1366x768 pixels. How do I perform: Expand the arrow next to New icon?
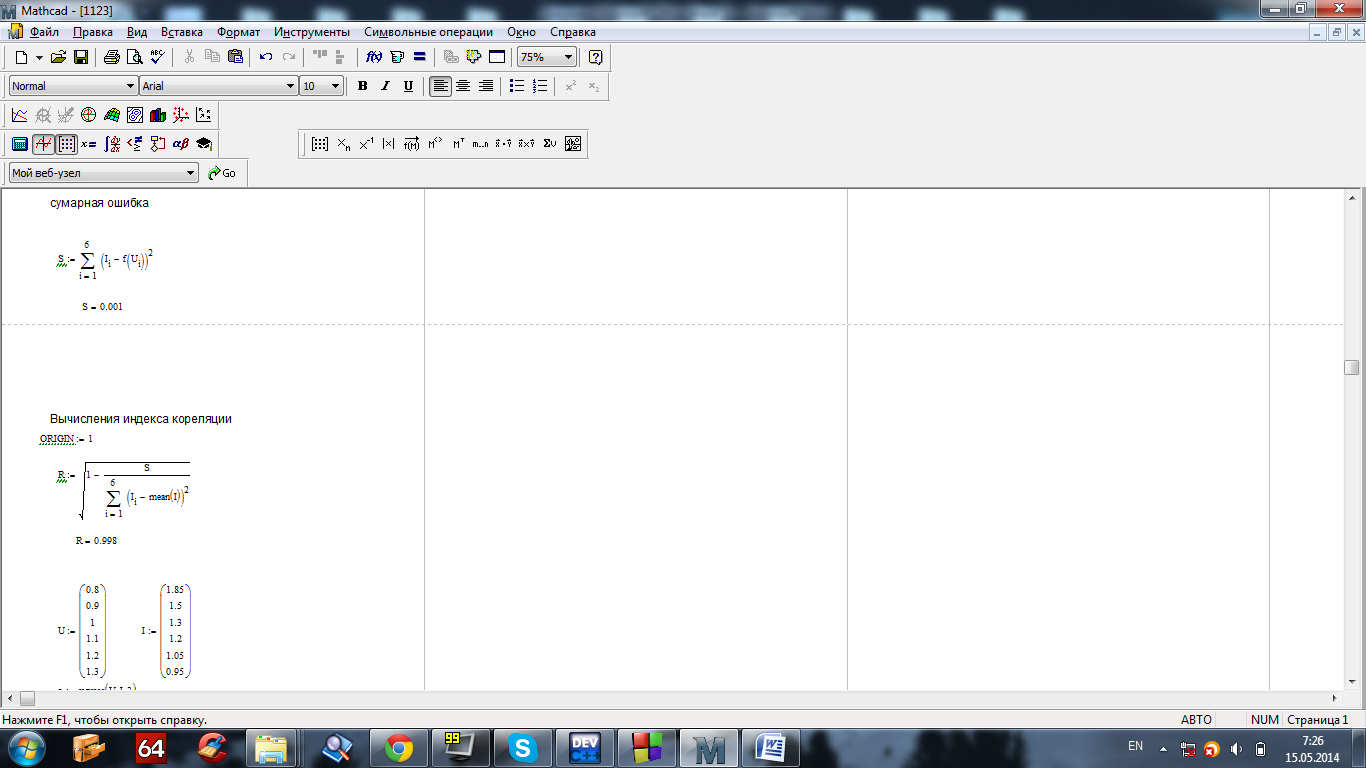click(x=39, y=57)
